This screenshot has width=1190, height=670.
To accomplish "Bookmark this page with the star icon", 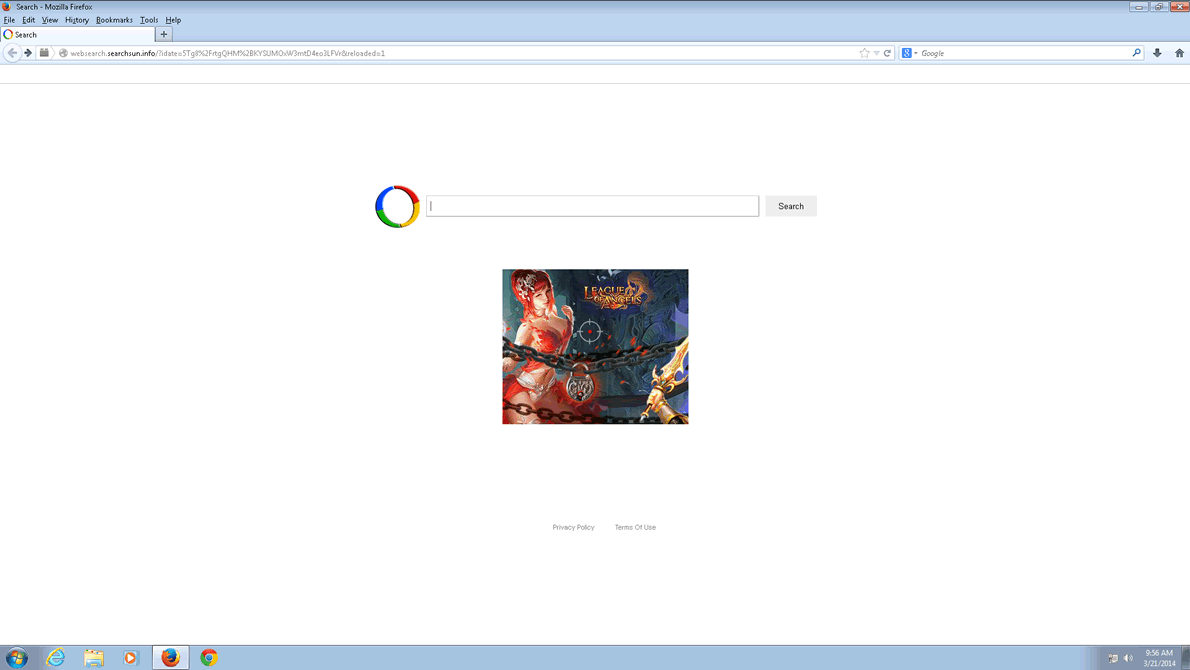I will (864, 53).
